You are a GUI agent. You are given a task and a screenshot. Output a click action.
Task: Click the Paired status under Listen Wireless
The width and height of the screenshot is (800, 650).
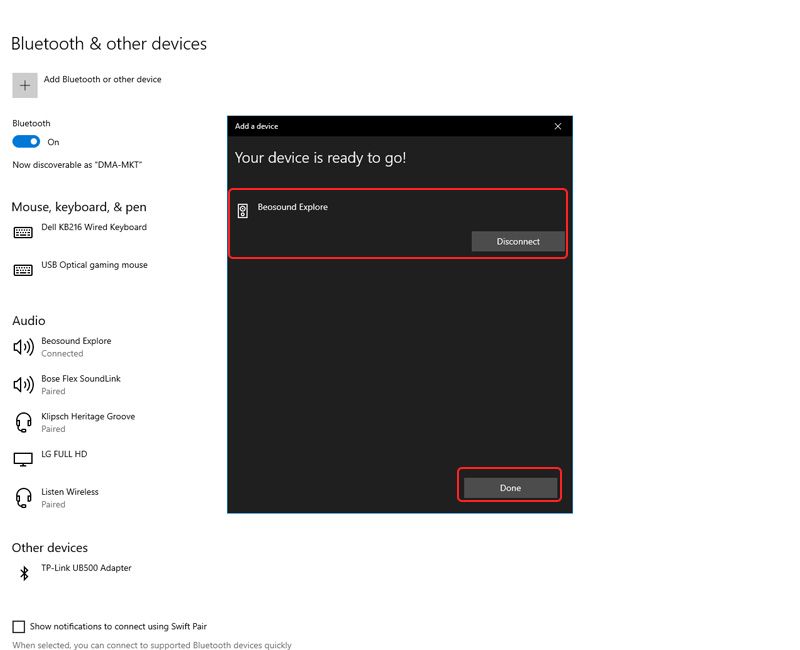53,505
